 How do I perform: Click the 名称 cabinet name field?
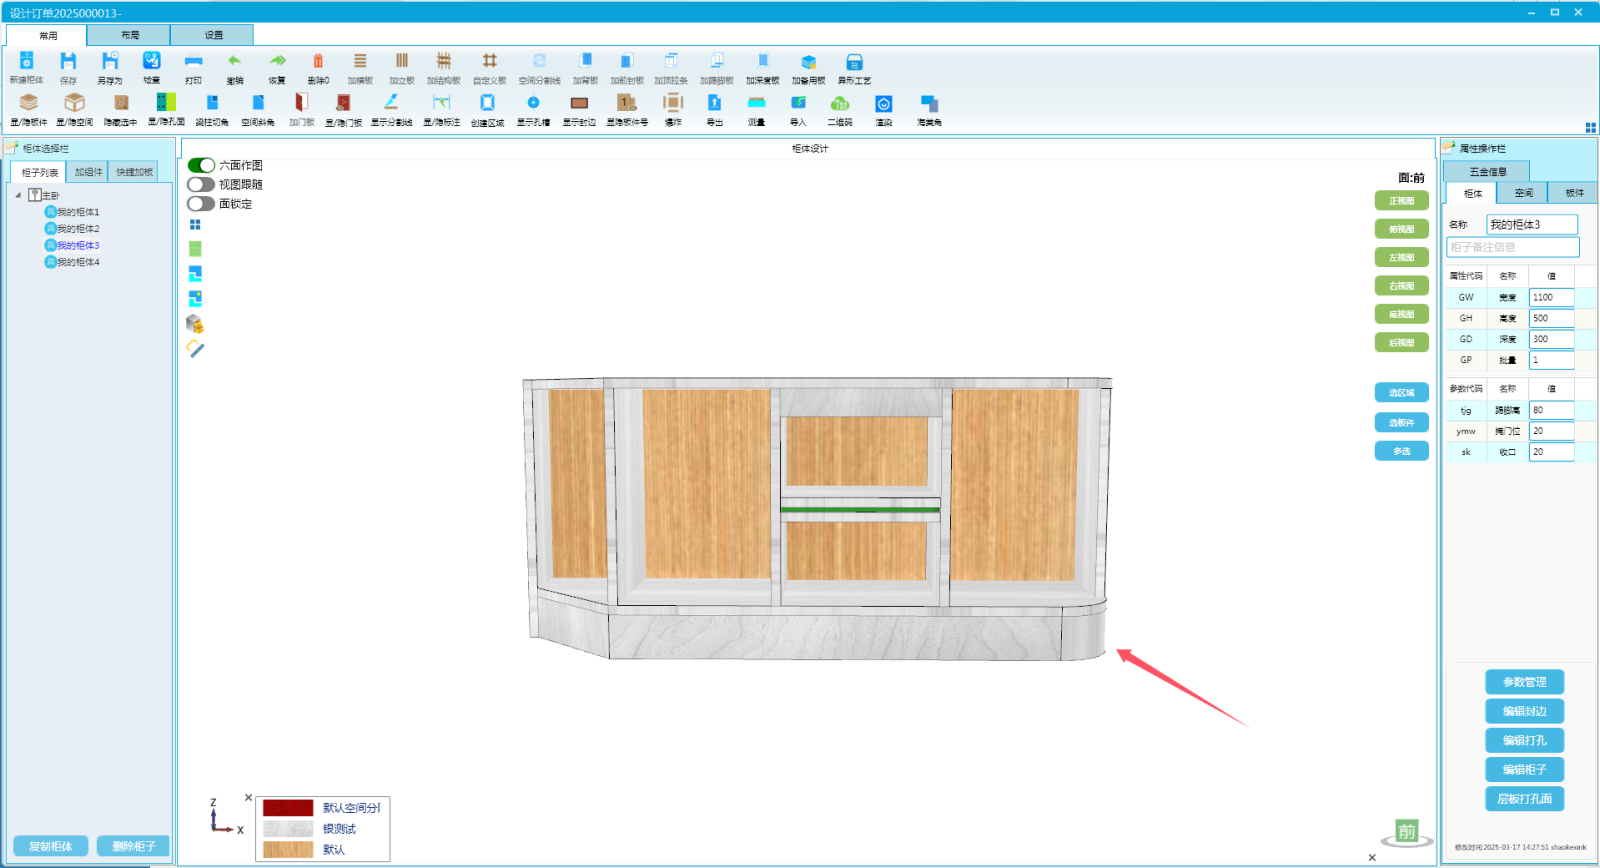pos(1532,225)
